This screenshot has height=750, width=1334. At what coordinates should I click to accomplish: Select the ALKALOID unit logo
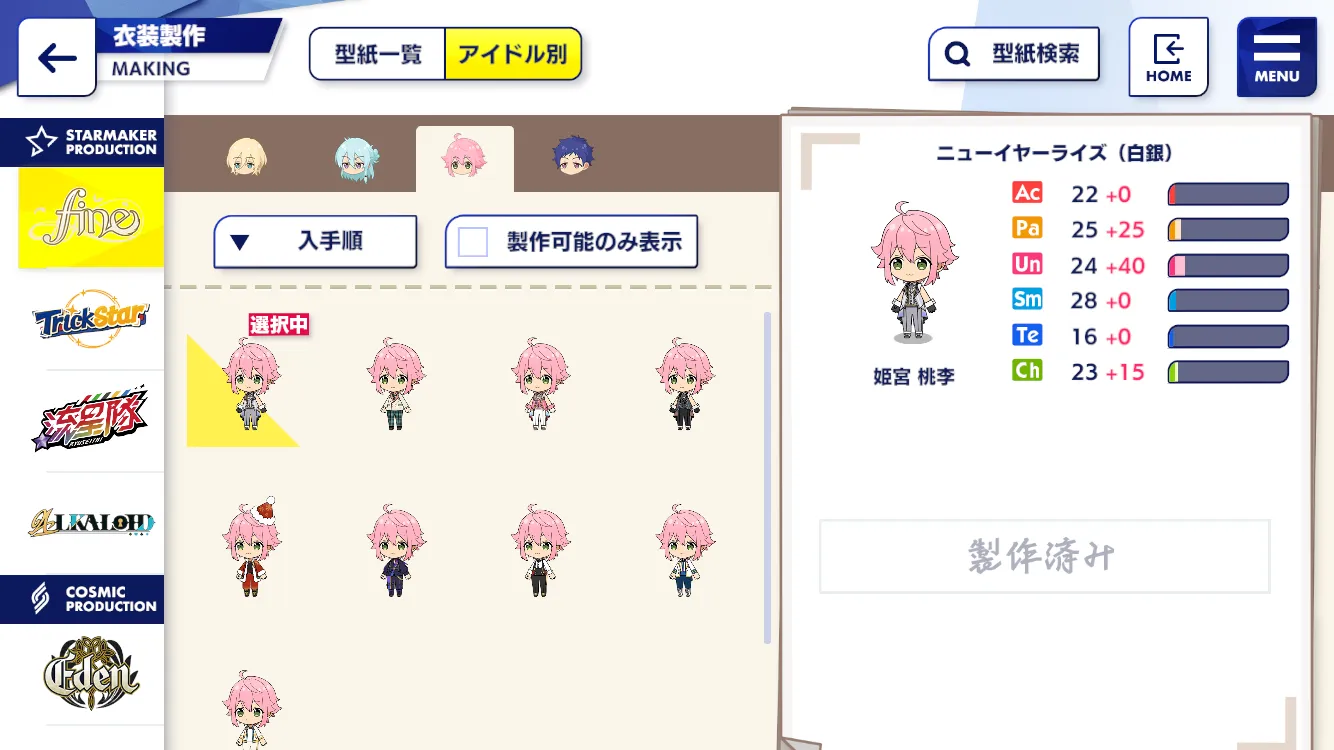click(91, 523)
